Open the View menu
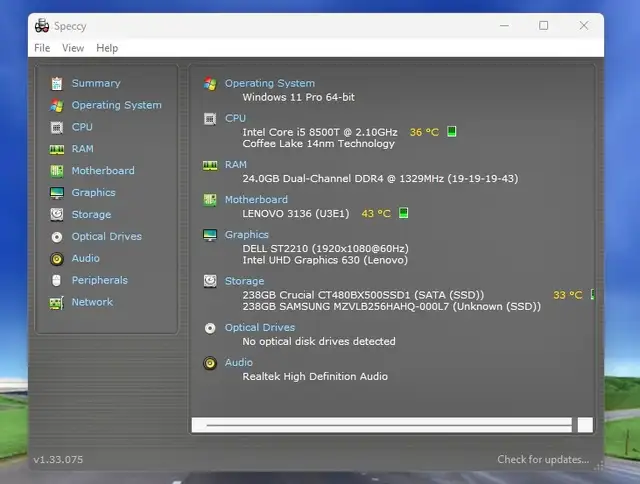The image size is (640, 484). click(x=73, y=48)
